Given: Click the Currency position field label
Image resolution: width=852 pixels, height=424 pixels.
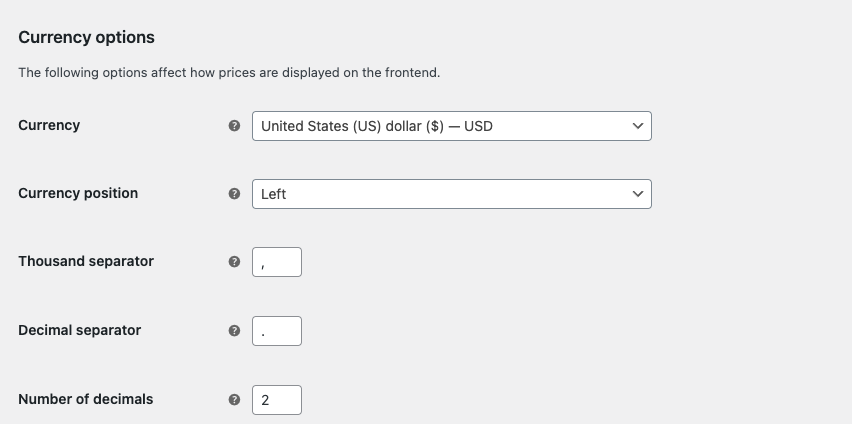Looking at the screenshot, I should click(78, 194).
